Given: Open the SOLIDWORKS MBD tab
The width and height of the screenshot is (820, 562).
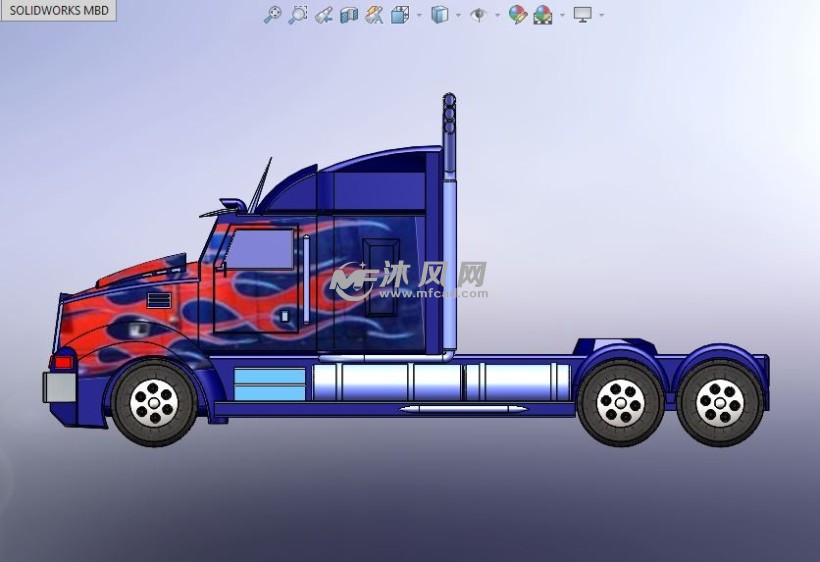Looking at the screenshot, I should pos(59,10).
